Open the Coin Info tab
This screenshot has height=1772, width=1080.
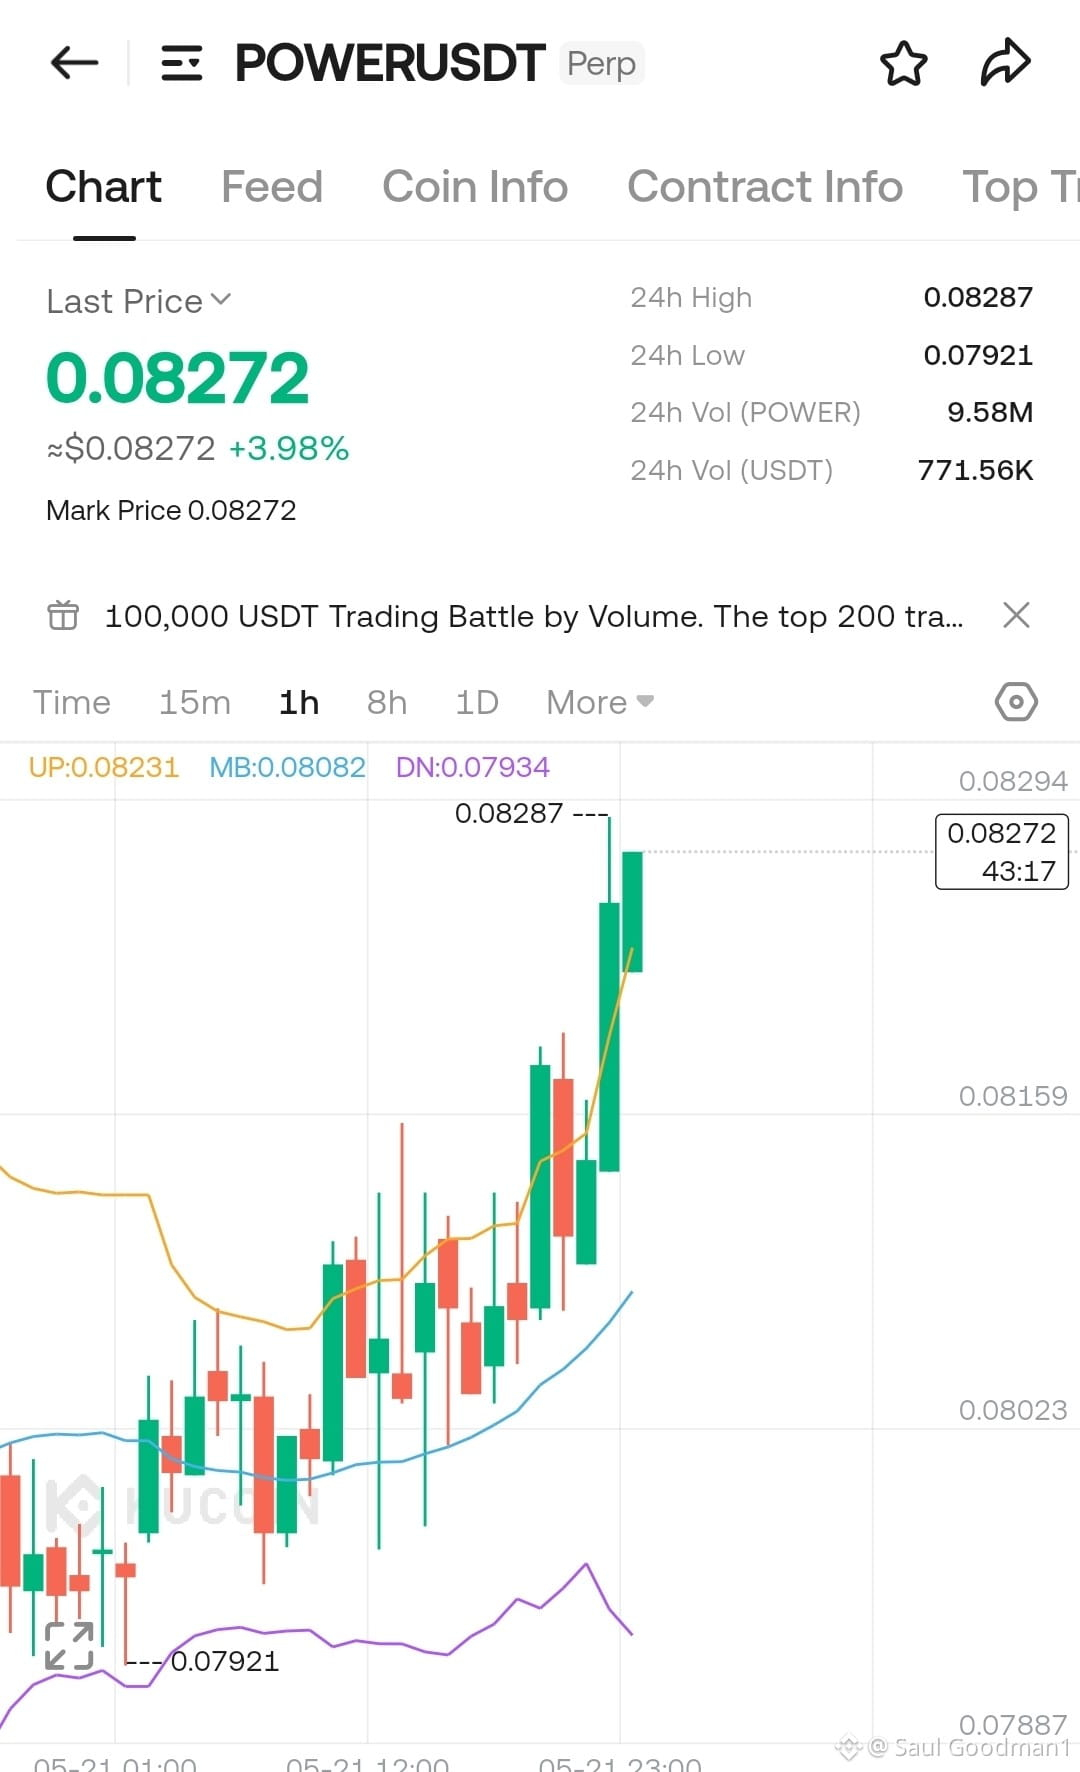pos(475,187)
